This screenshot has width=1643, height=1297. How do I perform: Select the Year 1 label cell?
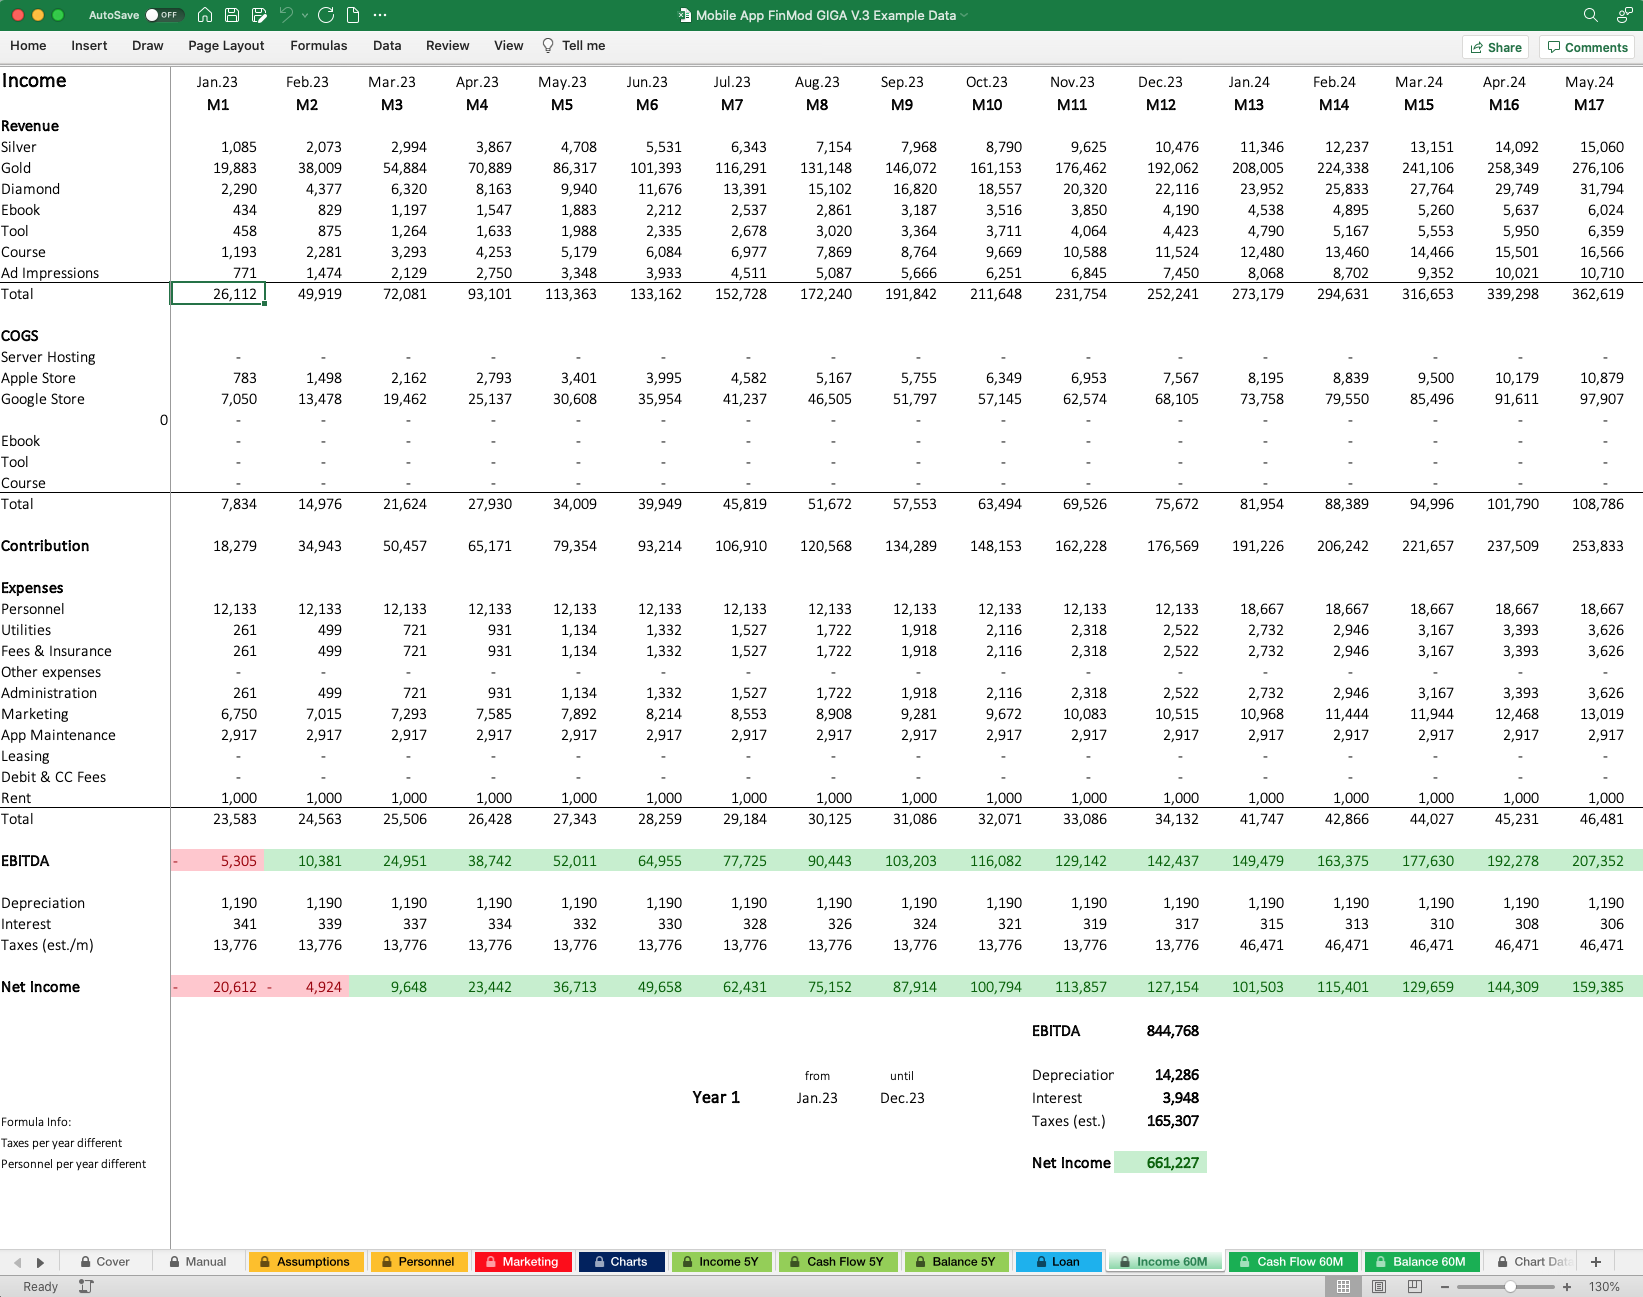point(716,1097)
